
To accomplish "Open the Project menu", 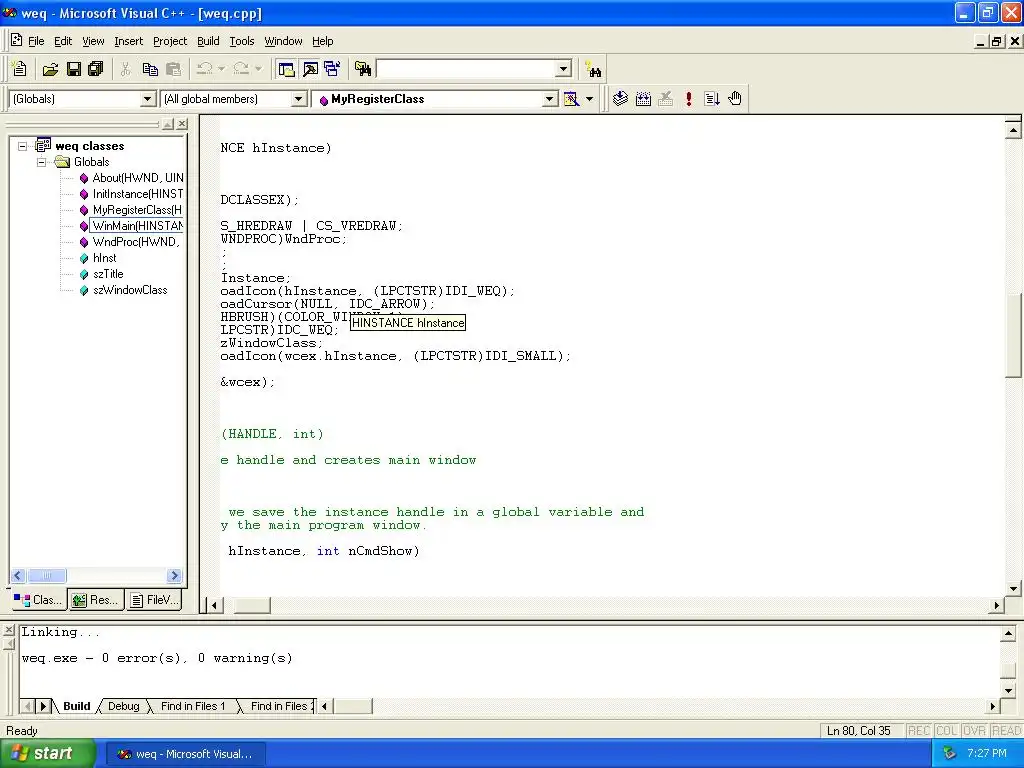I will pyautogui.click(x=170, y=41).
